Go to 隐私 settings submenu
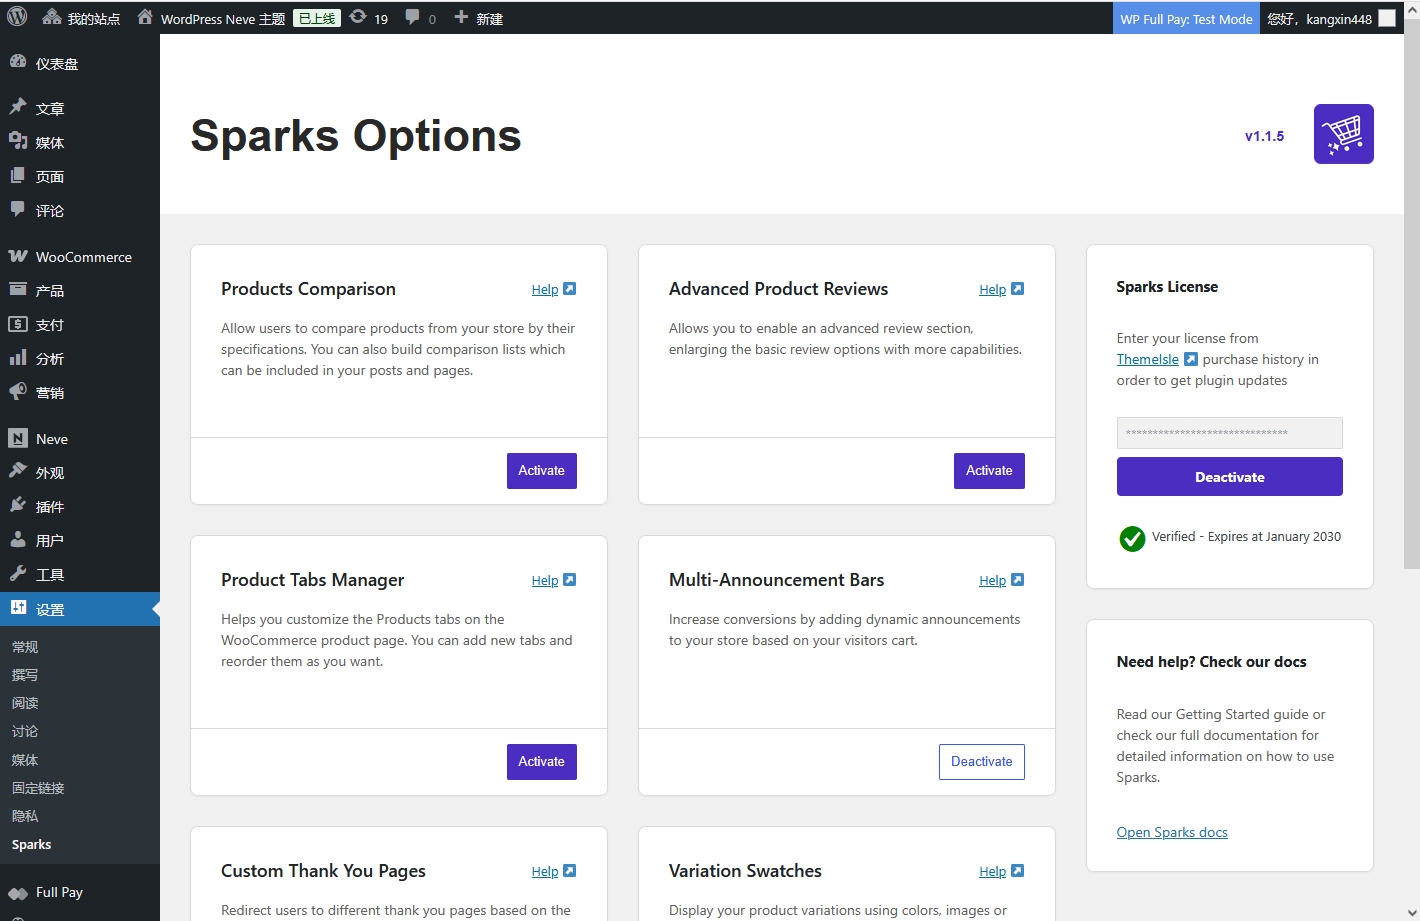The height and width of the screenshot is (921, 1420). 25,816
